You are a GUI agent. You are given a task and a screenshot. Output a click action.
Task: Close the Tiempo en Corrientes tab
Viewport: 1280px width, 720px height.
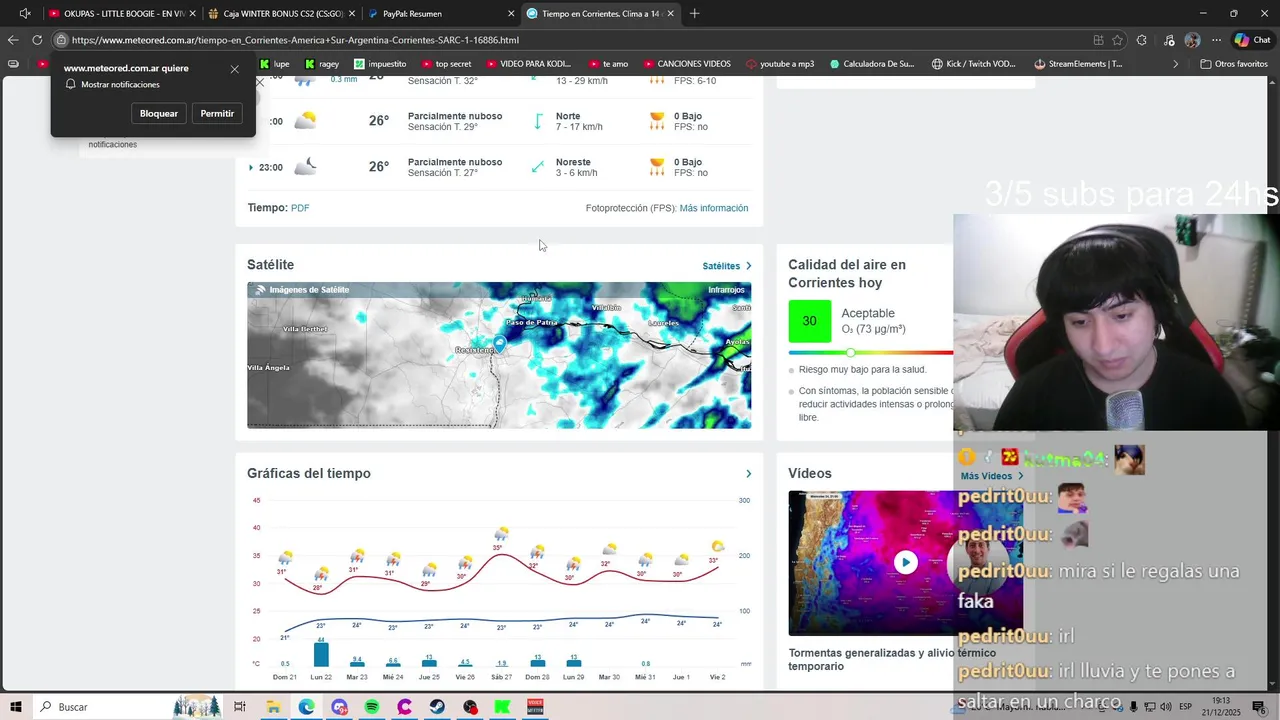tap(671, 14)
